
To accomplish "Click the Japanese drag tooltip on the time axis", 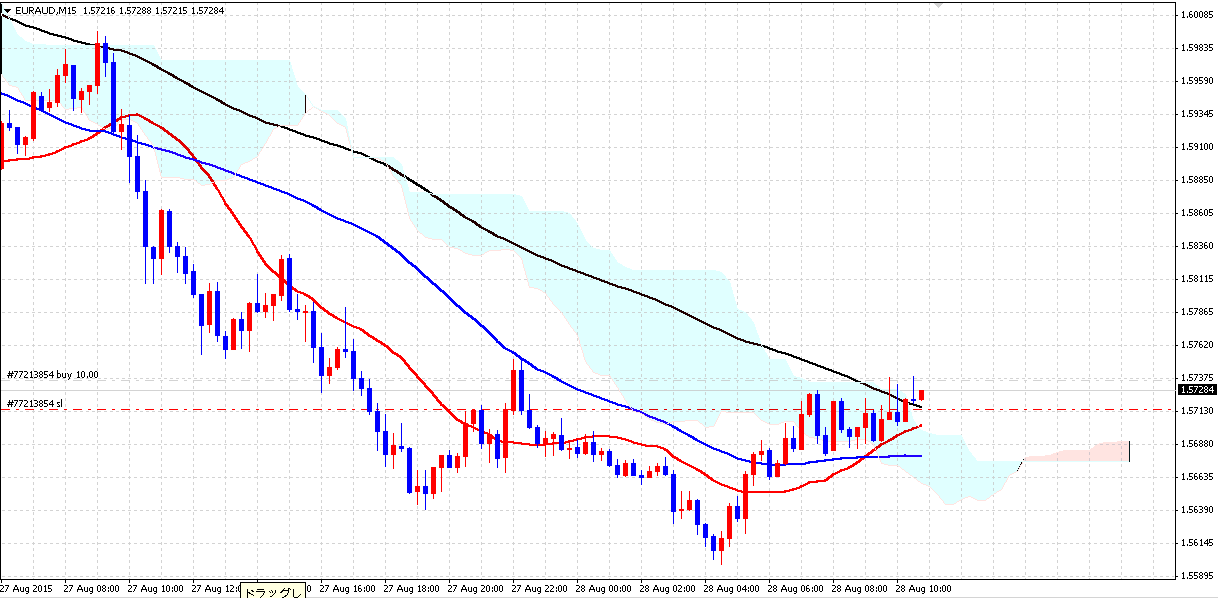I will (x=273, y=591).
